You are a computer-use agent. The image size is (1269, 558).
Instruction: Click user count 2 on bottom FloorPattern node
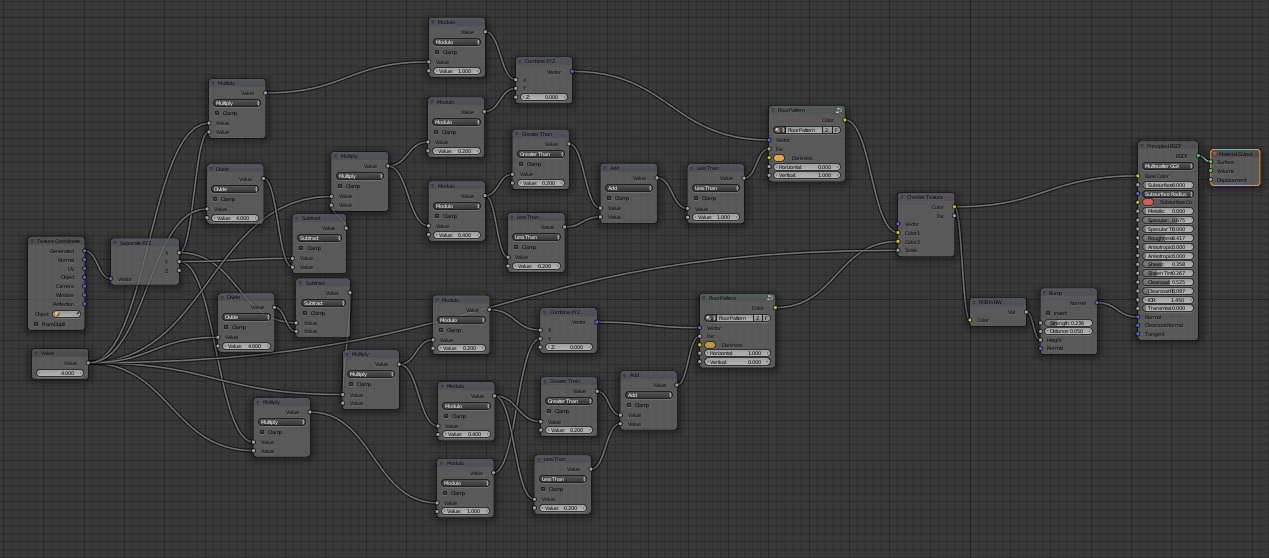pos(758,318)
